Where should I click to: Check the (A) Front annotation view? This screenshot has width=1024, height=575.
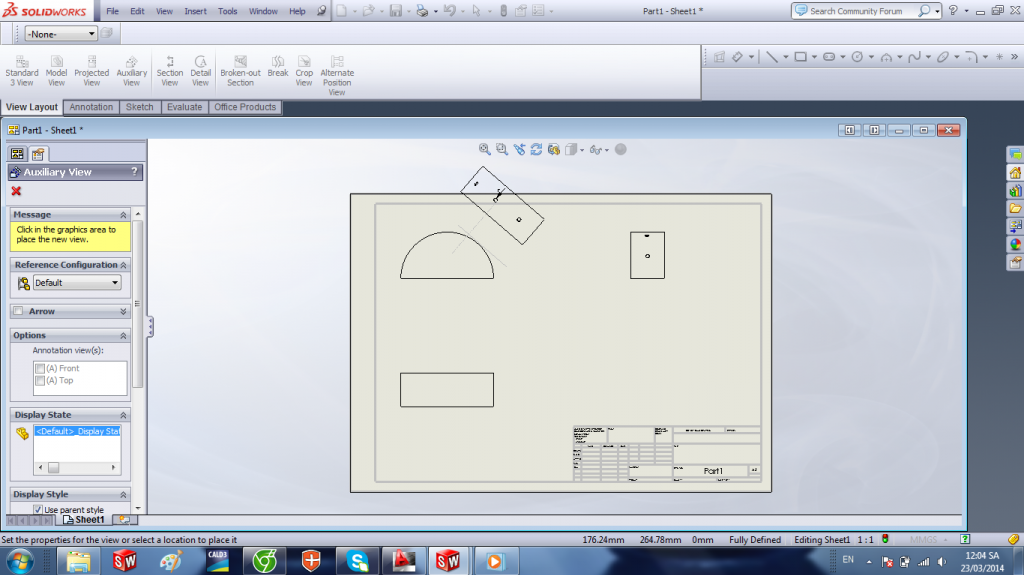tap(40, 369)
